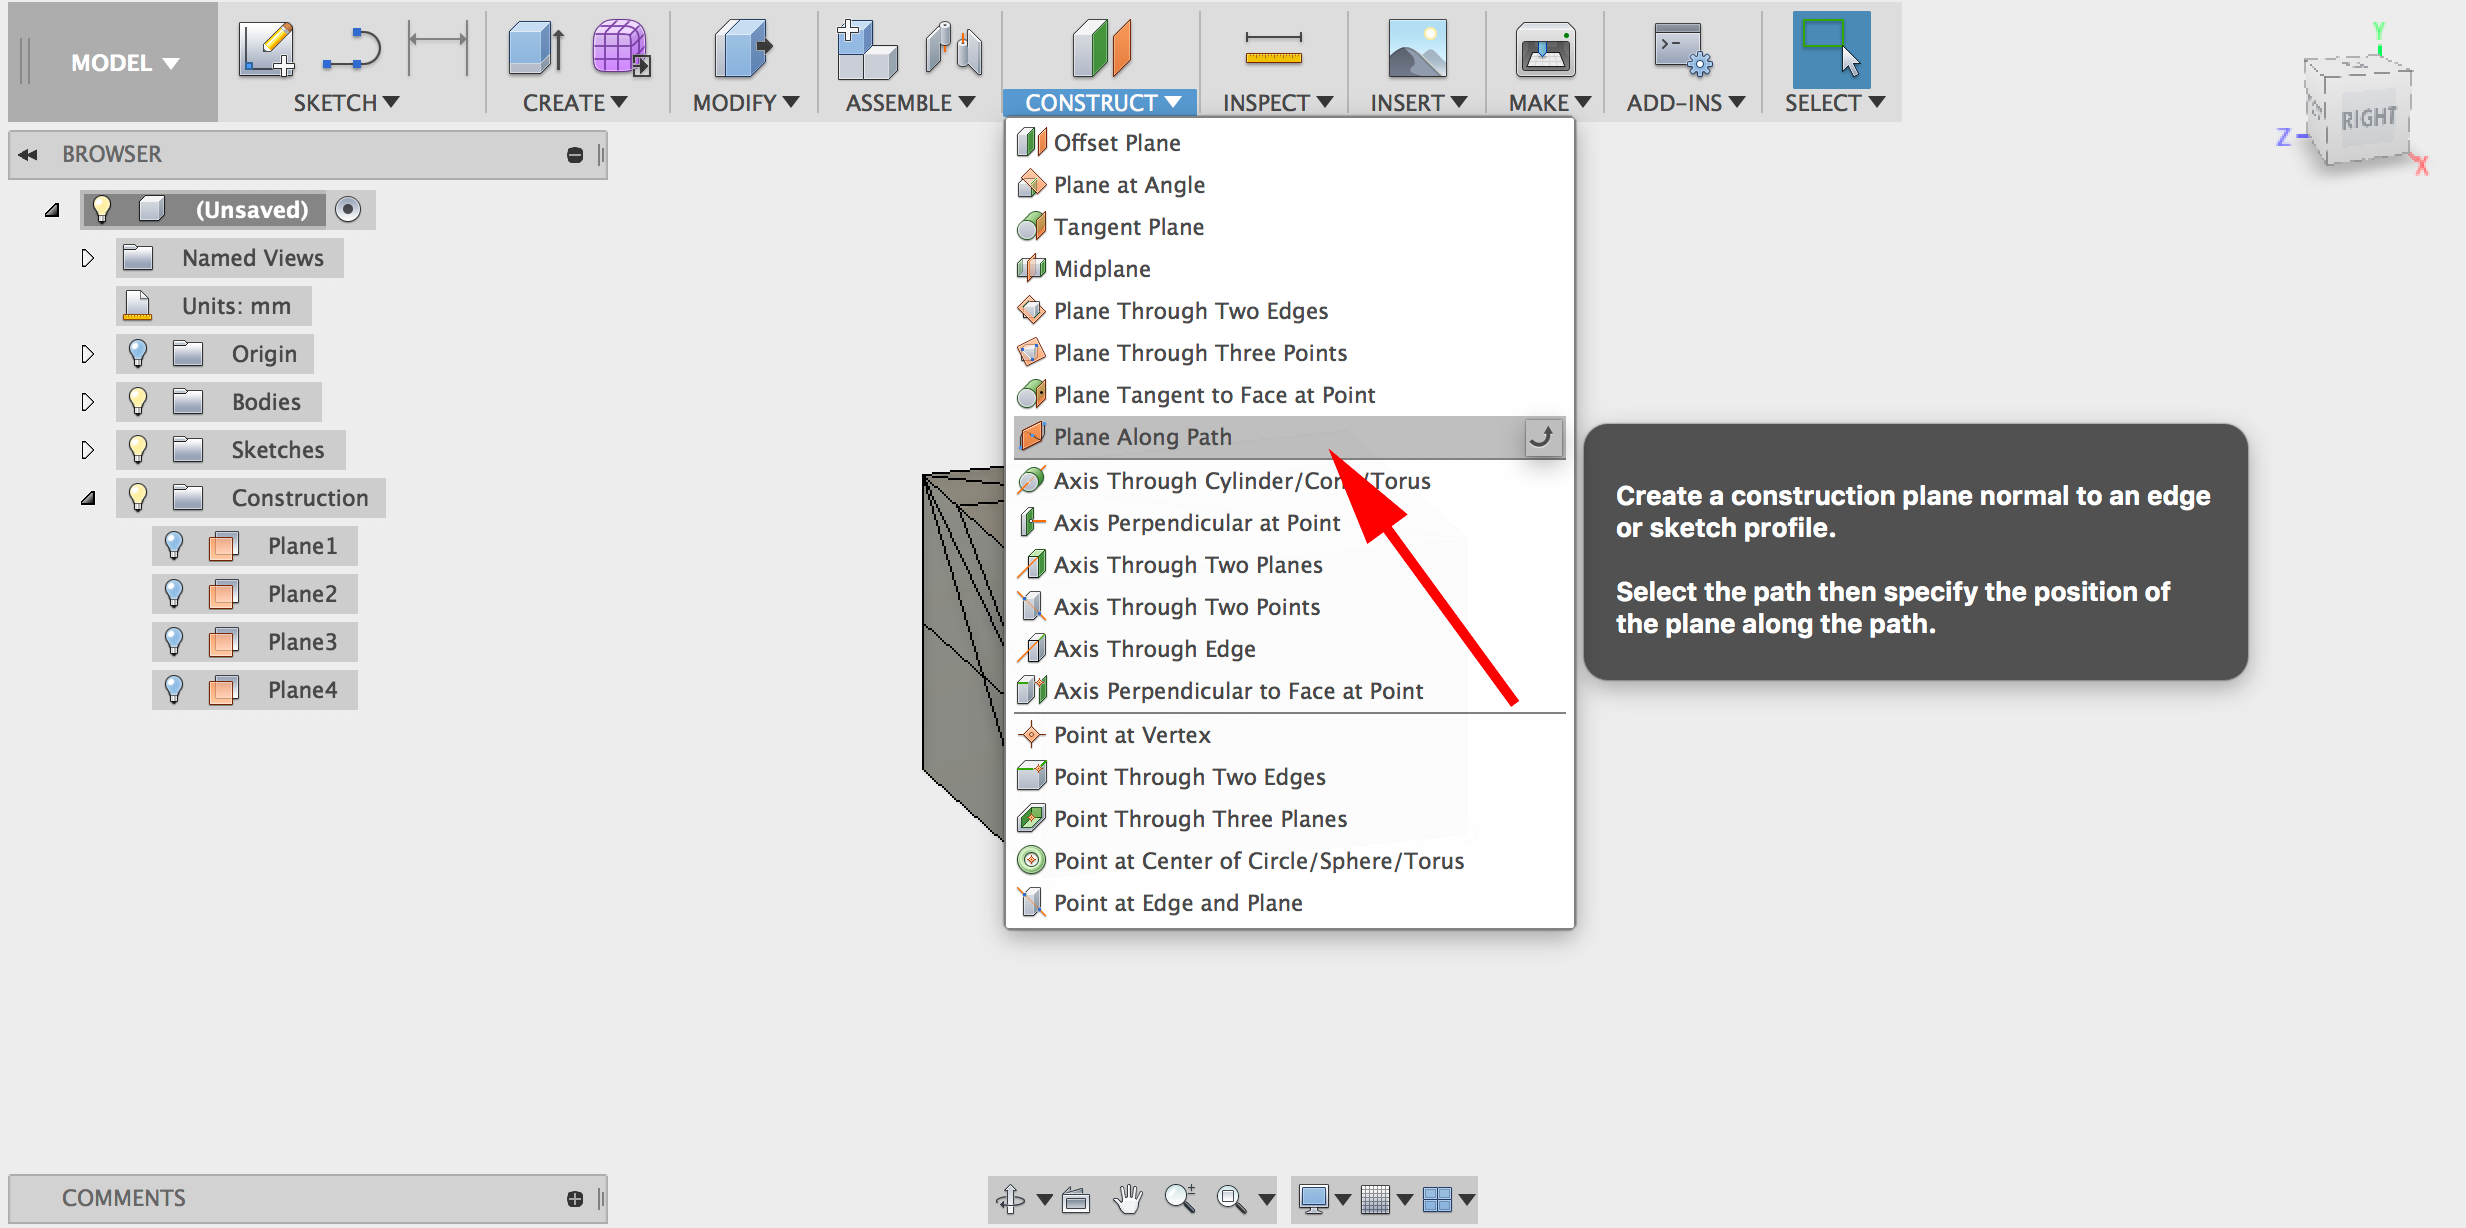The image size is (2466, 1228).
Task: Collapse the Browser panel arrows
Action: [28, 155]
